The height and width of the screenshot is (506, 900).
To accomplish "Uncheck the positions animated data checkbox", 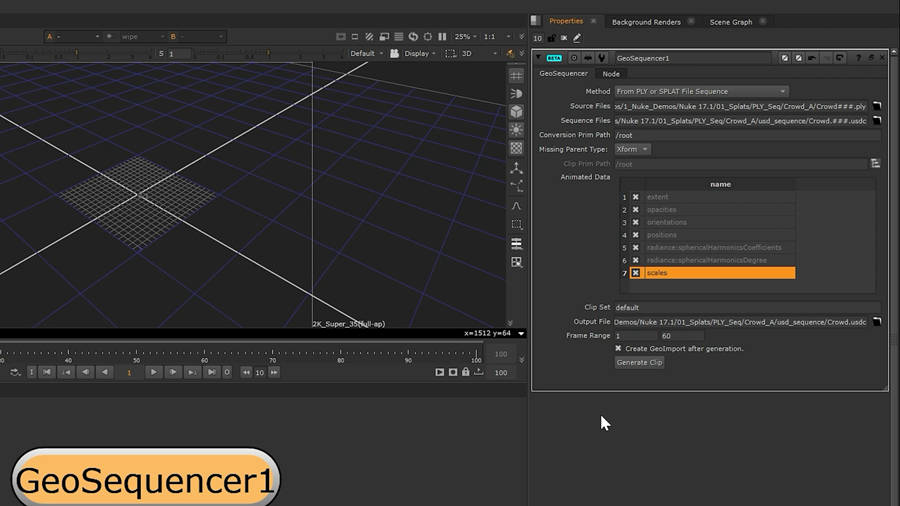I will (x=635, y=235).
